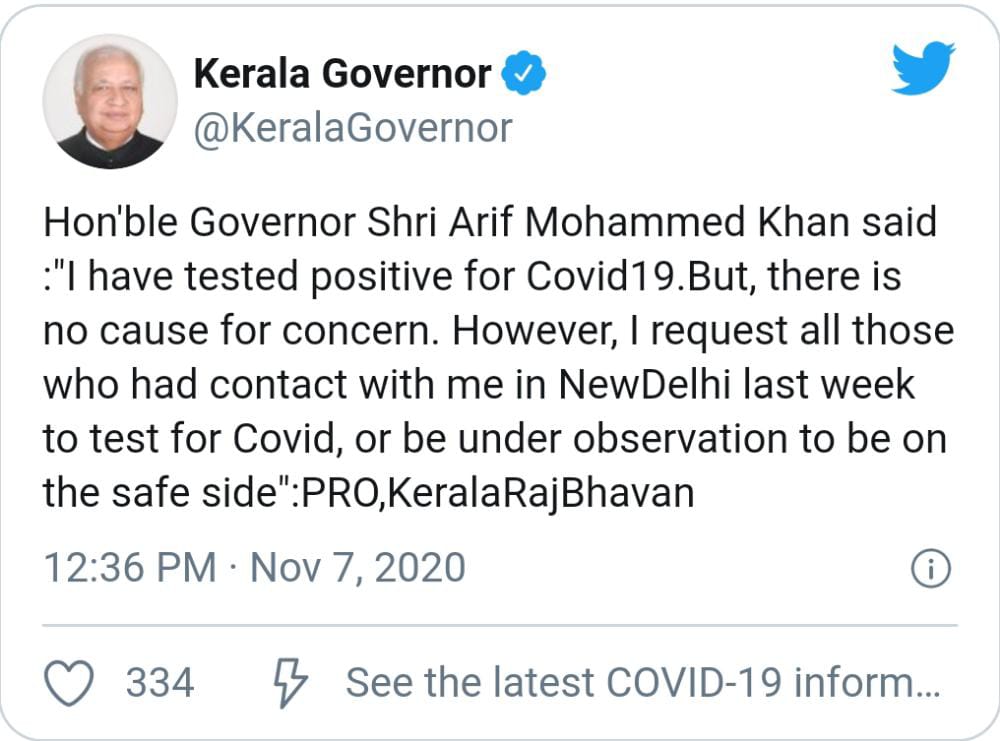Click the Nov 7, 2020 date
Viewport: 1000px width, 741px height.
(357, 568)
